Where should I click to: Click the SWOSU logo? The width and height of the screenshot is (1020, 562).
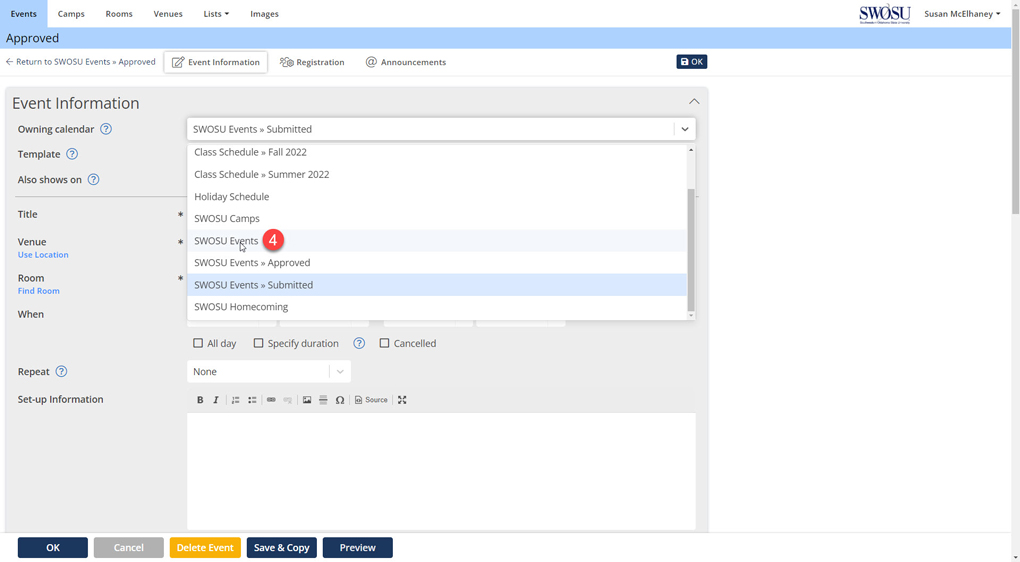(x=885, y=14)
